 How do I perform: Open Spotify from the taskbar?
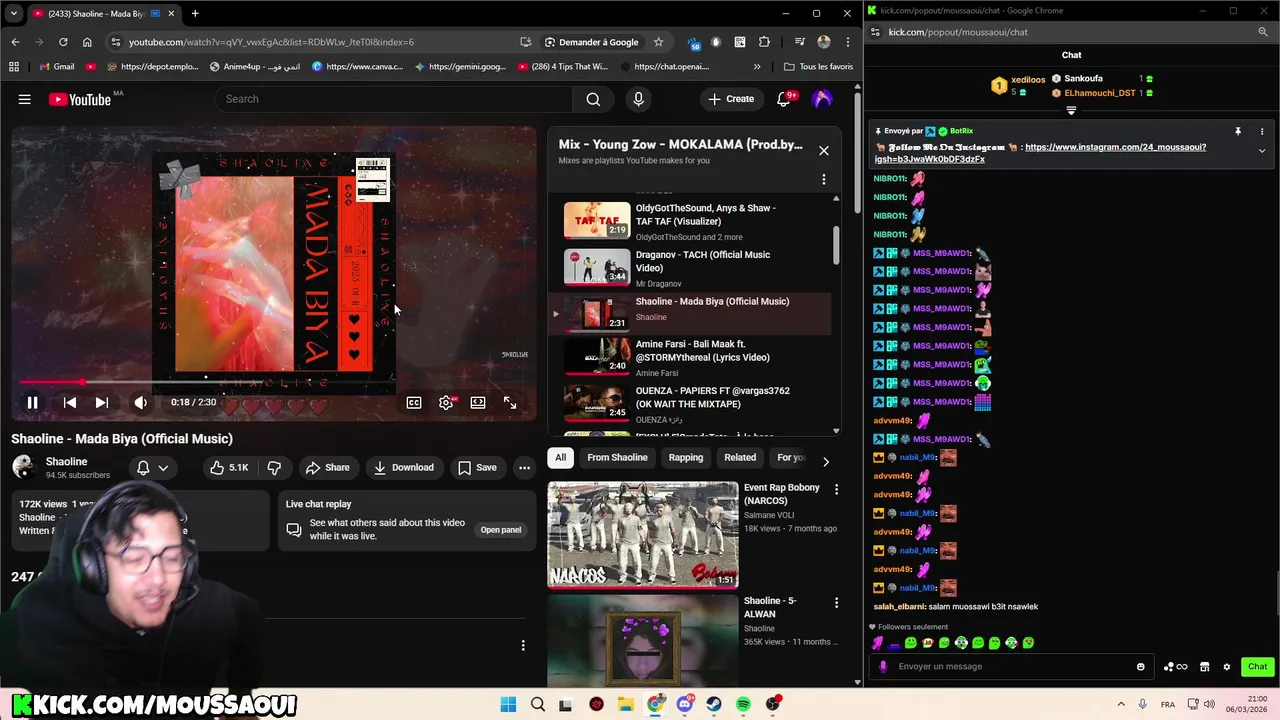743,704
